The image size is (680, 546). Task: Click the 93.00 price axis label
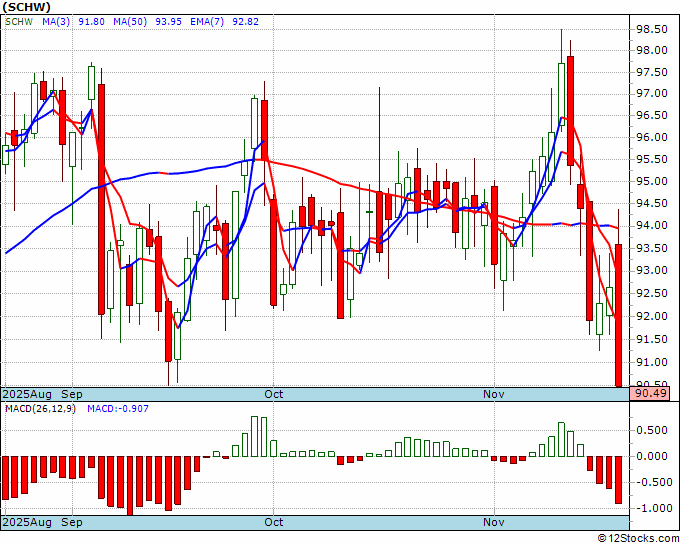coord(651,270)
